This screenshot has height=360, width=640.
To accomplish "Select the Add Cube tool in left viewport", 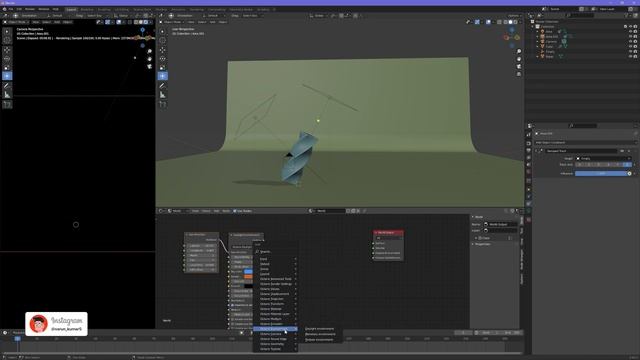I will [x=7, y=105].
